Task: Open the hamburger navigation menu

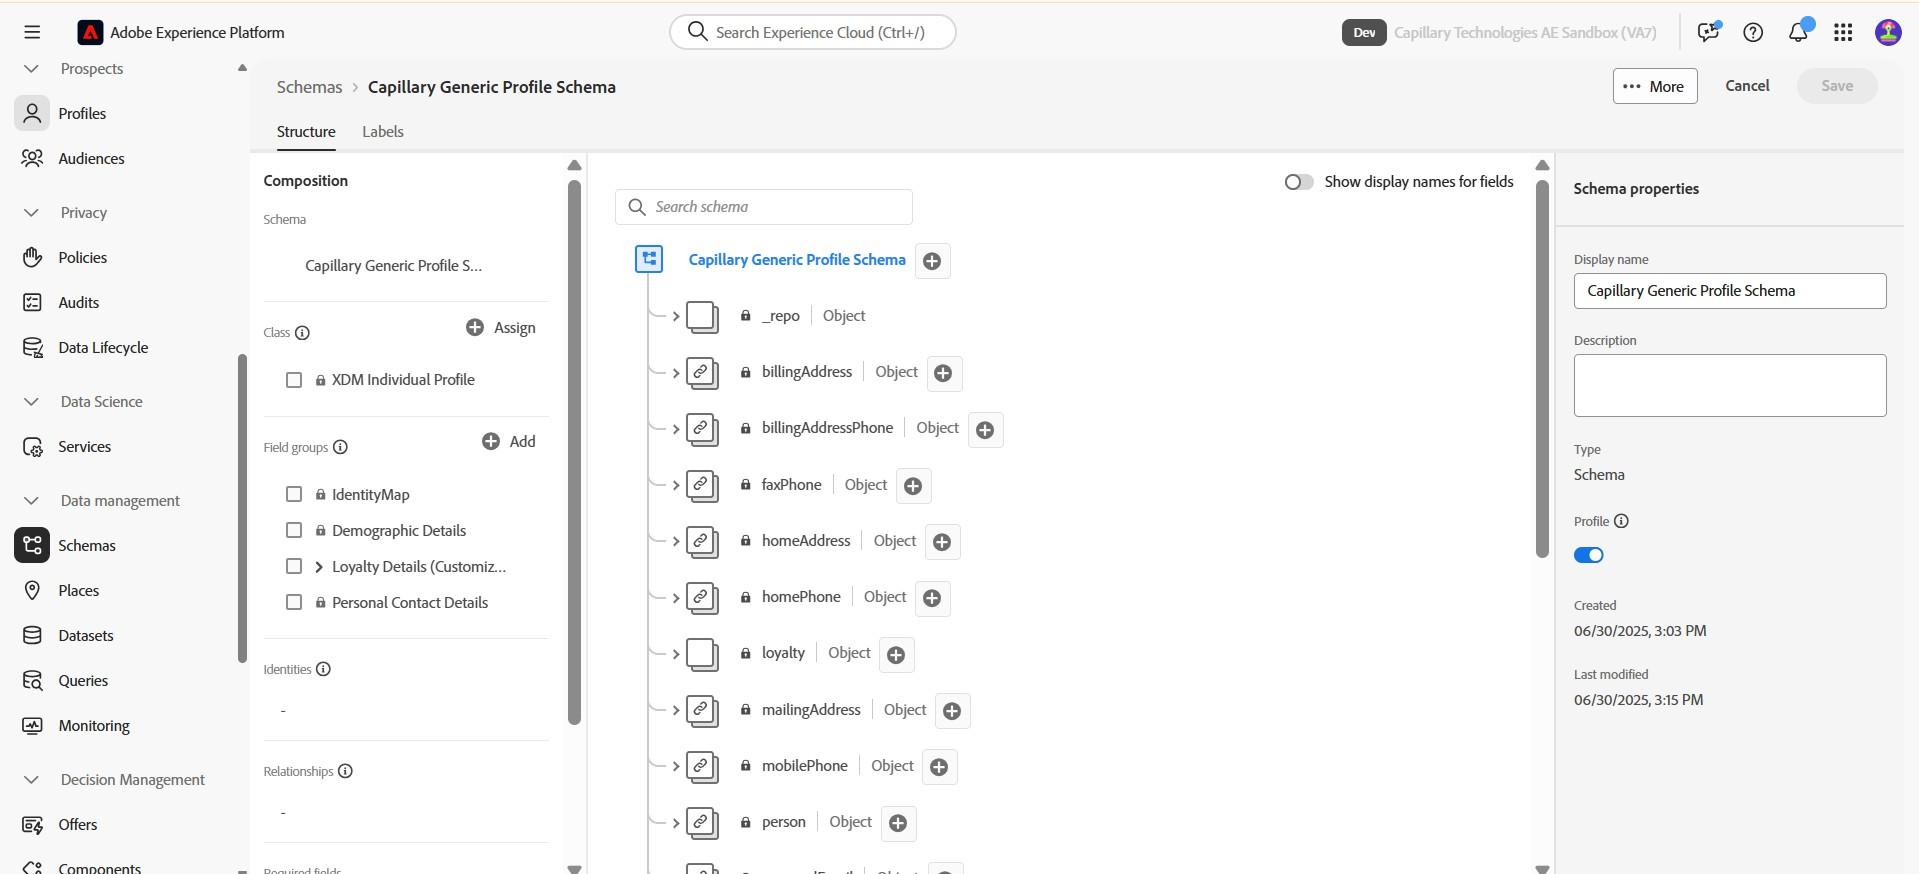Action: tap(32, 32)
